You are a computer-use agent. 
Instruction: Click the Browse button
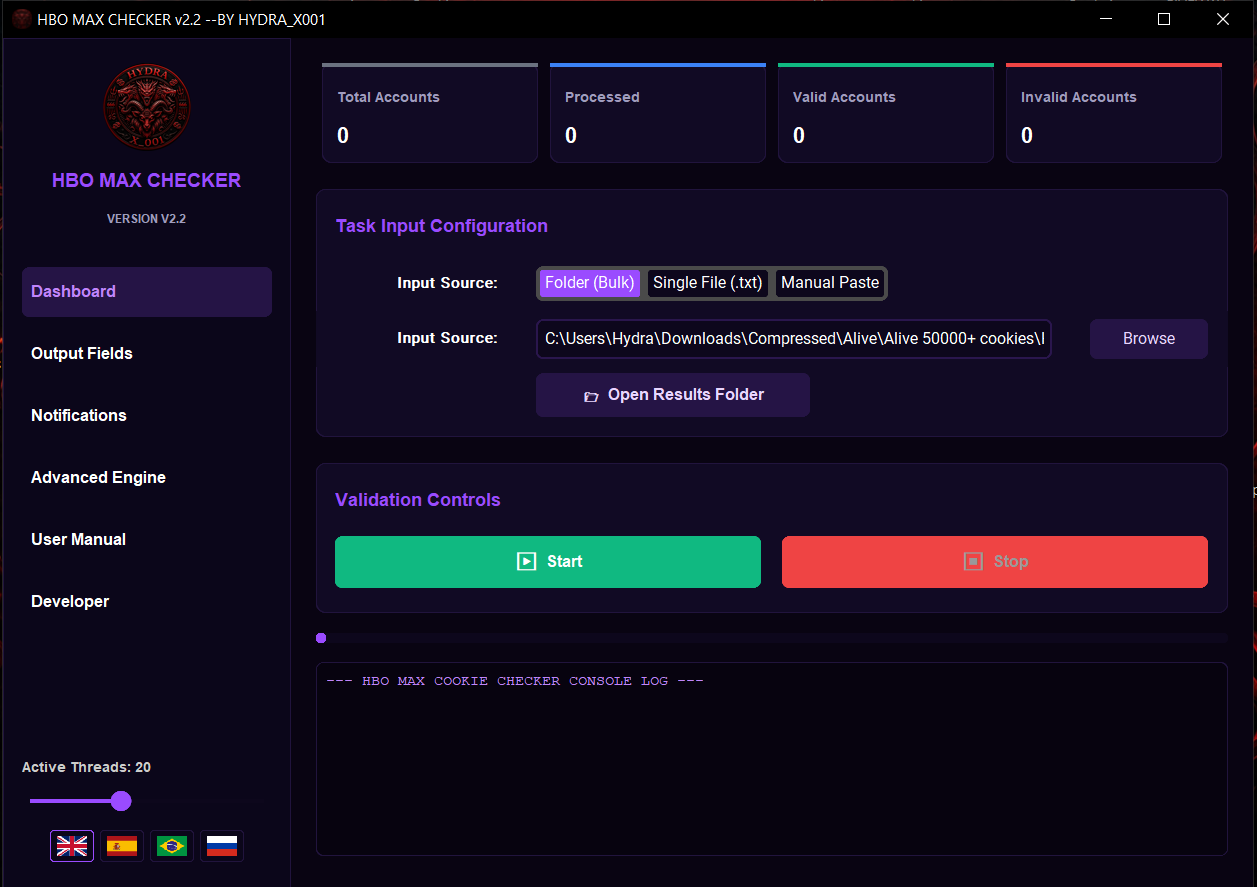(x=1149, y=339)
